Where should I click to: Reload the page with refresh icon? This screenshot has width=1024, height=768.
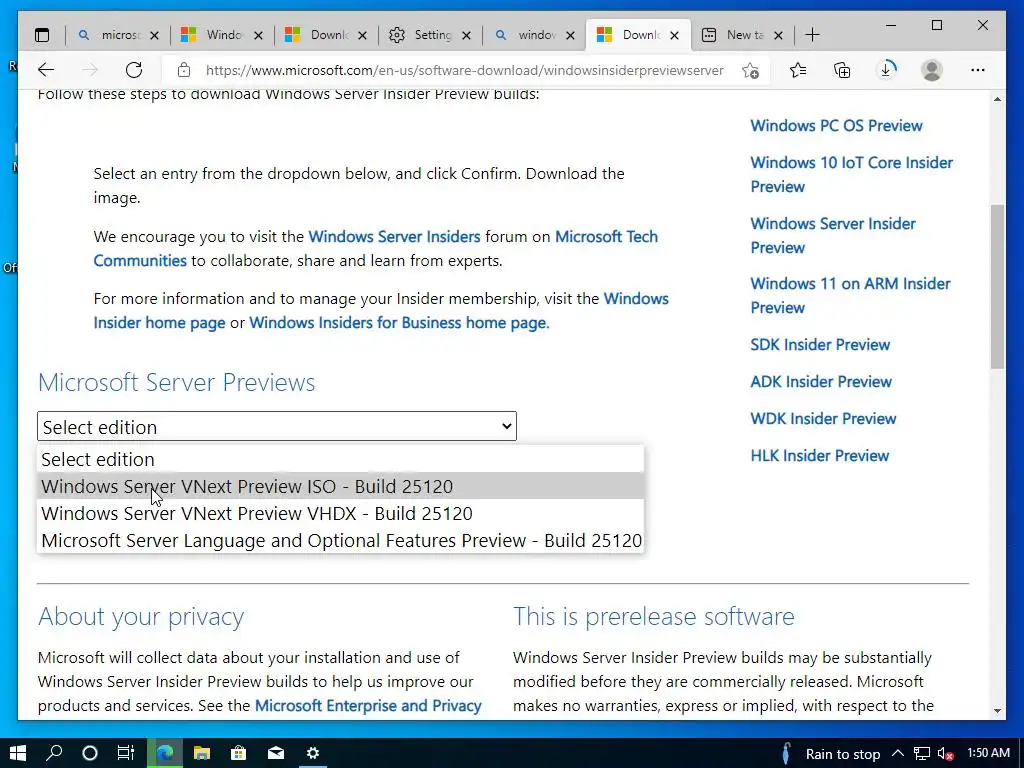tap(134, 70)
